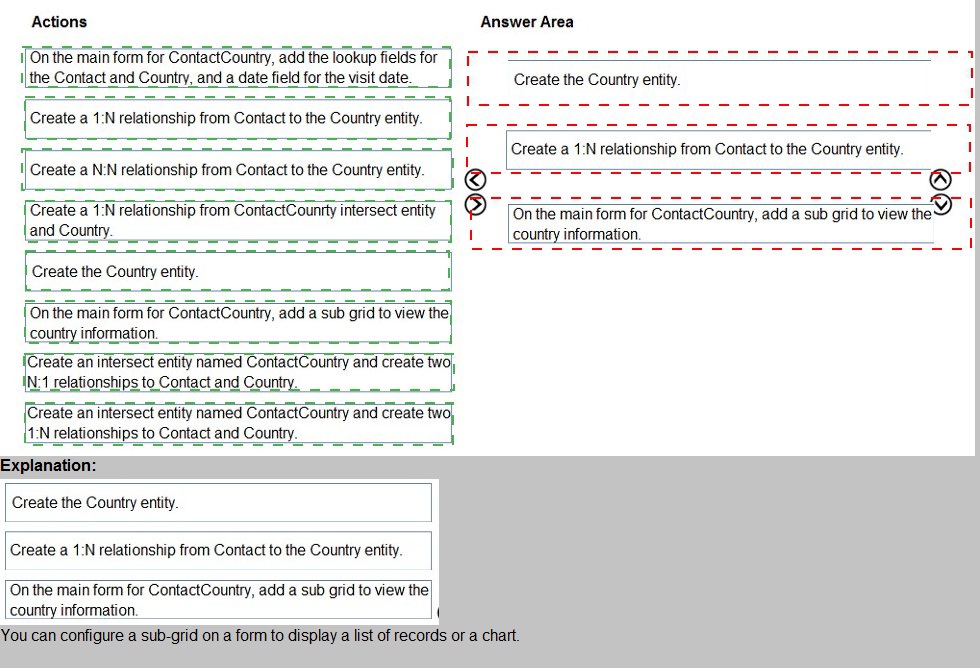Select 1:N relationship from ContactCounrty intersect entity action
Screen dimensions: 980x668
238,221
